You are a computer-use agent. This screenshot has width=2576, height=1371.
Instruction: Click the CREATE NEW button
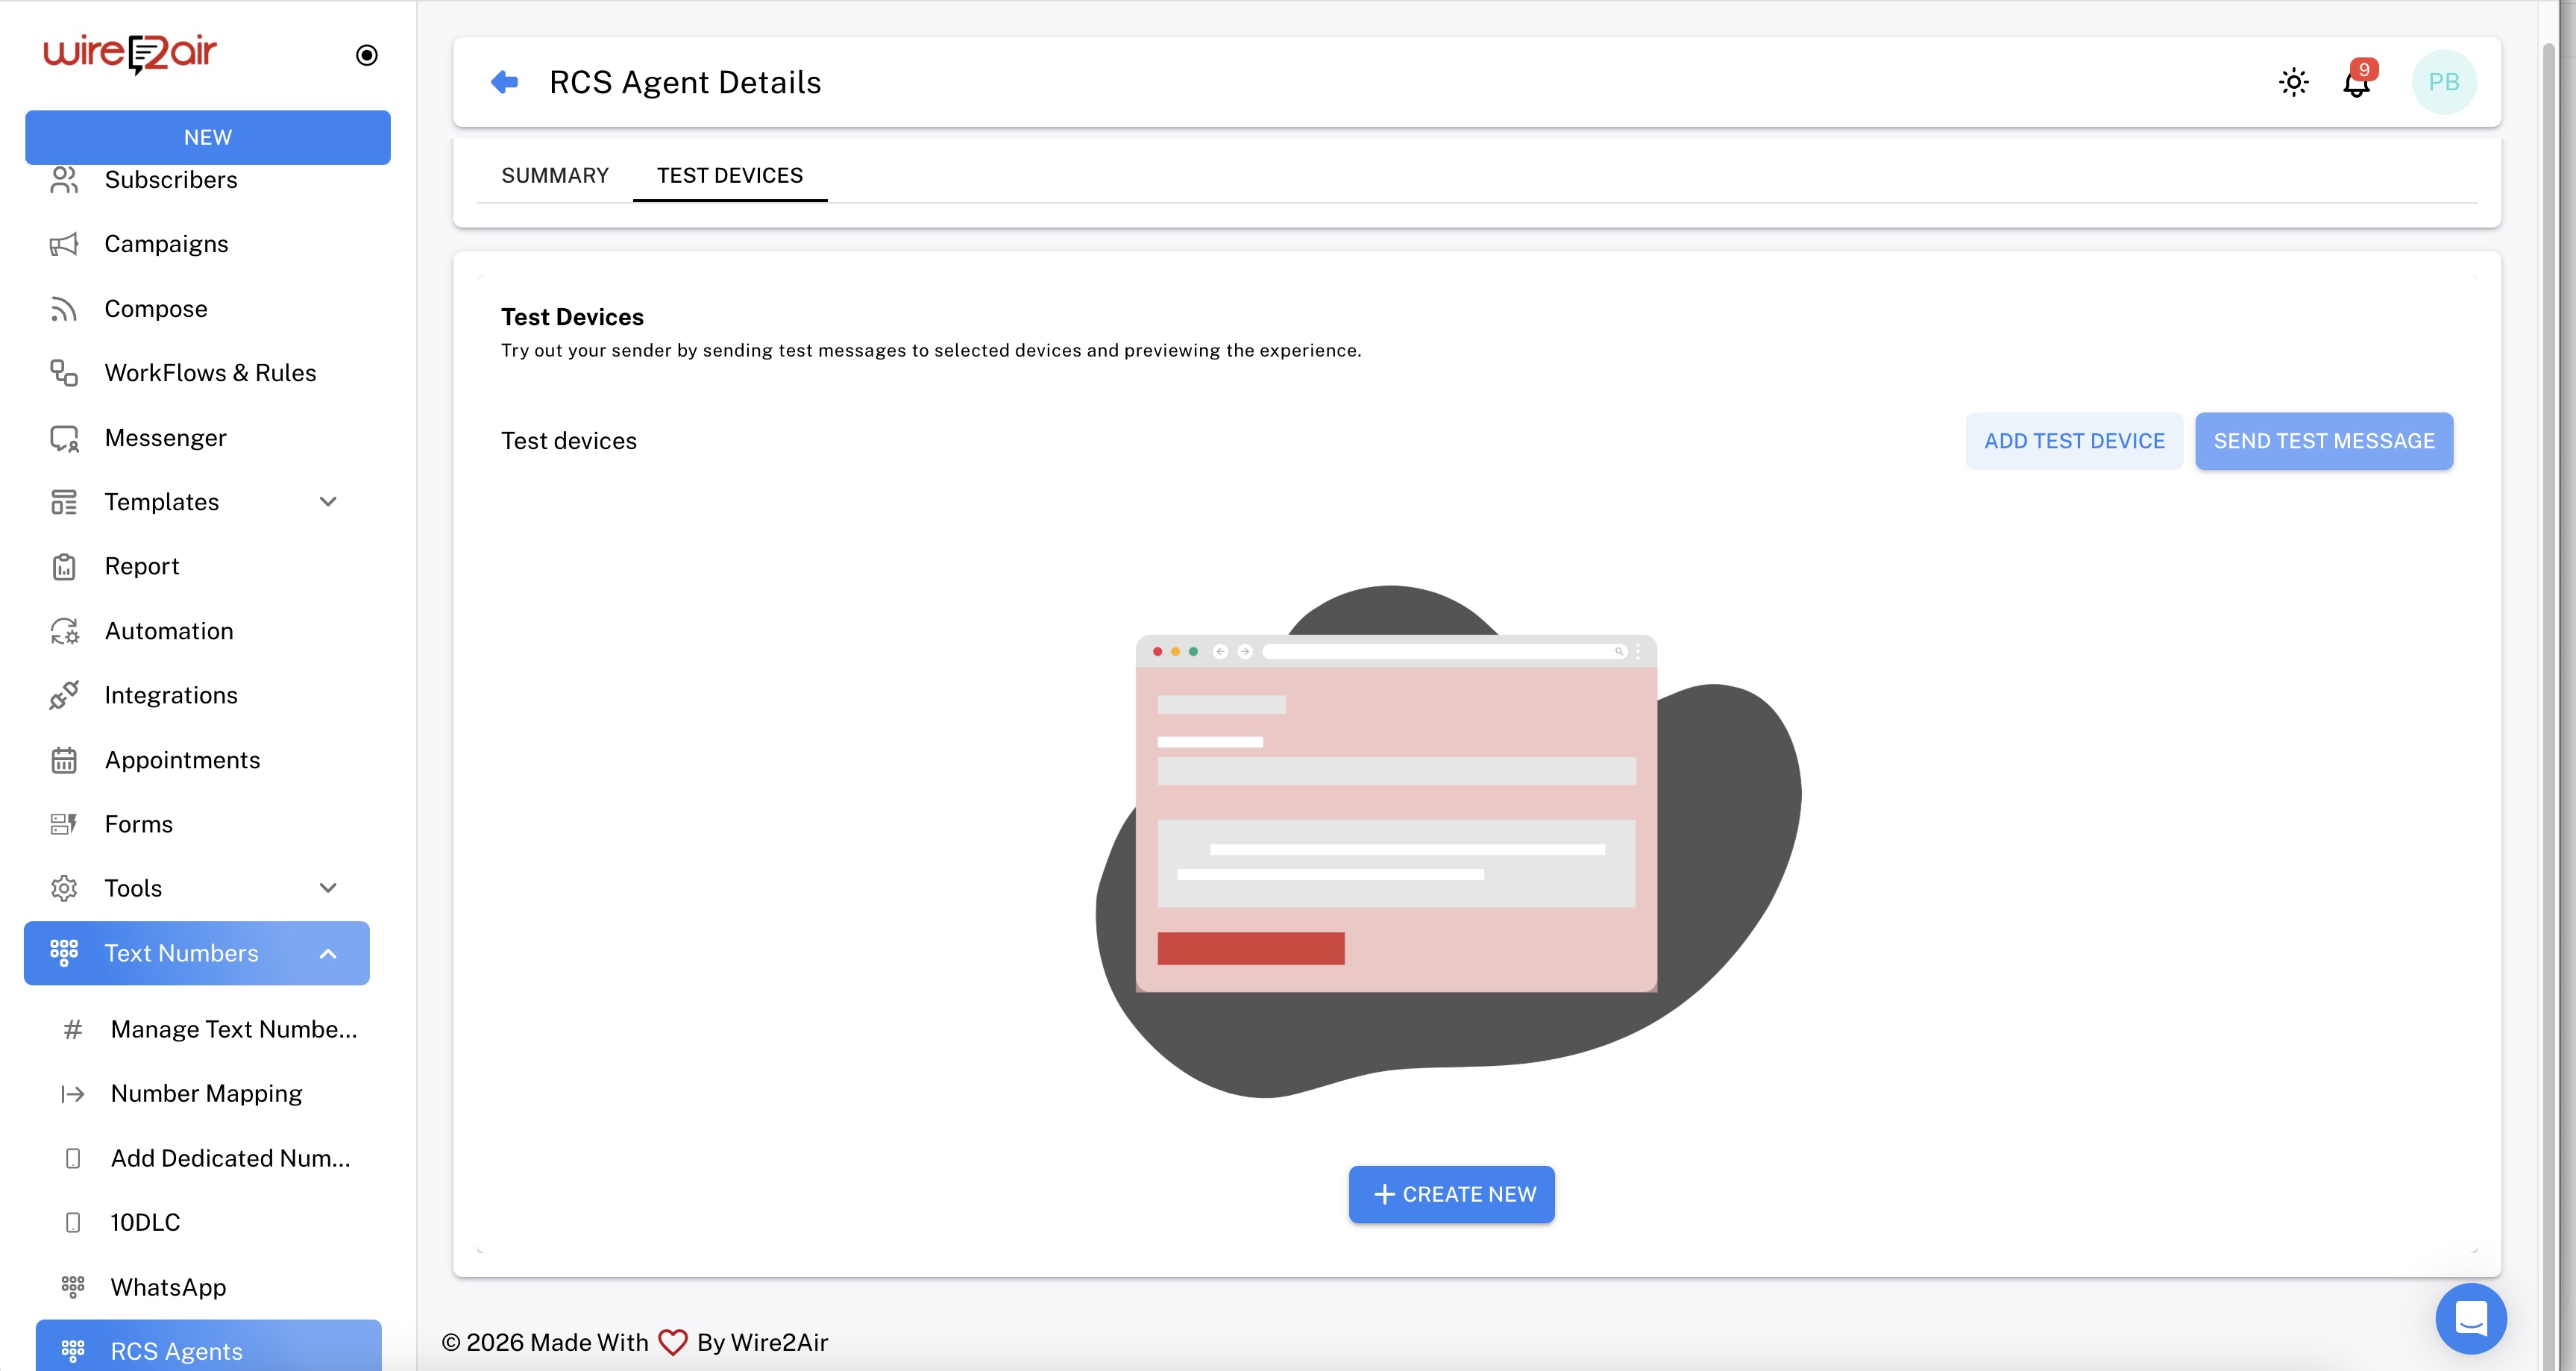pyautogui.click(x=1451, y=1194)
